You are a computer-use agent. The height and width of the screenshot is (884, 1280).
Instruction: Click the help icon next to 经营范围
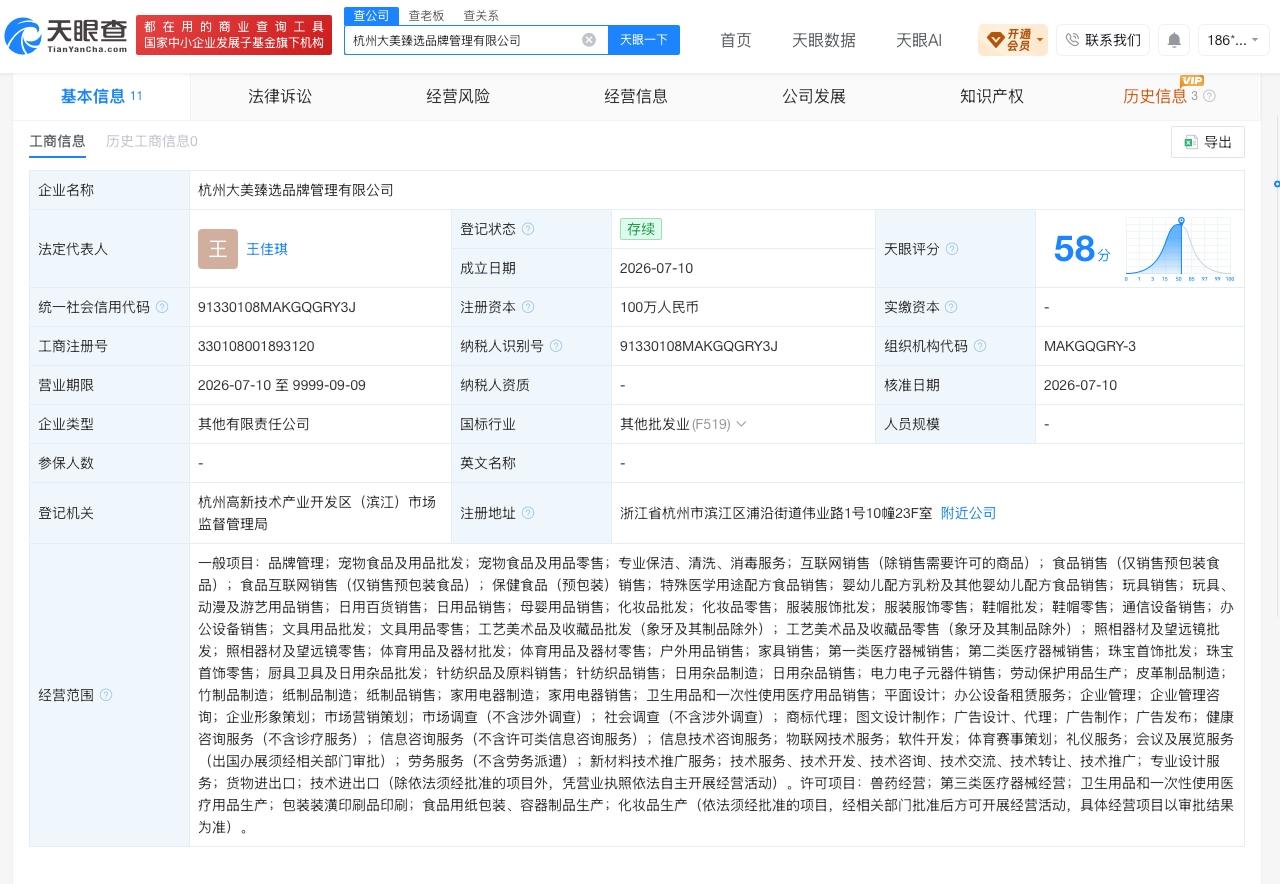pyautogui.click(x=106, y=695)
